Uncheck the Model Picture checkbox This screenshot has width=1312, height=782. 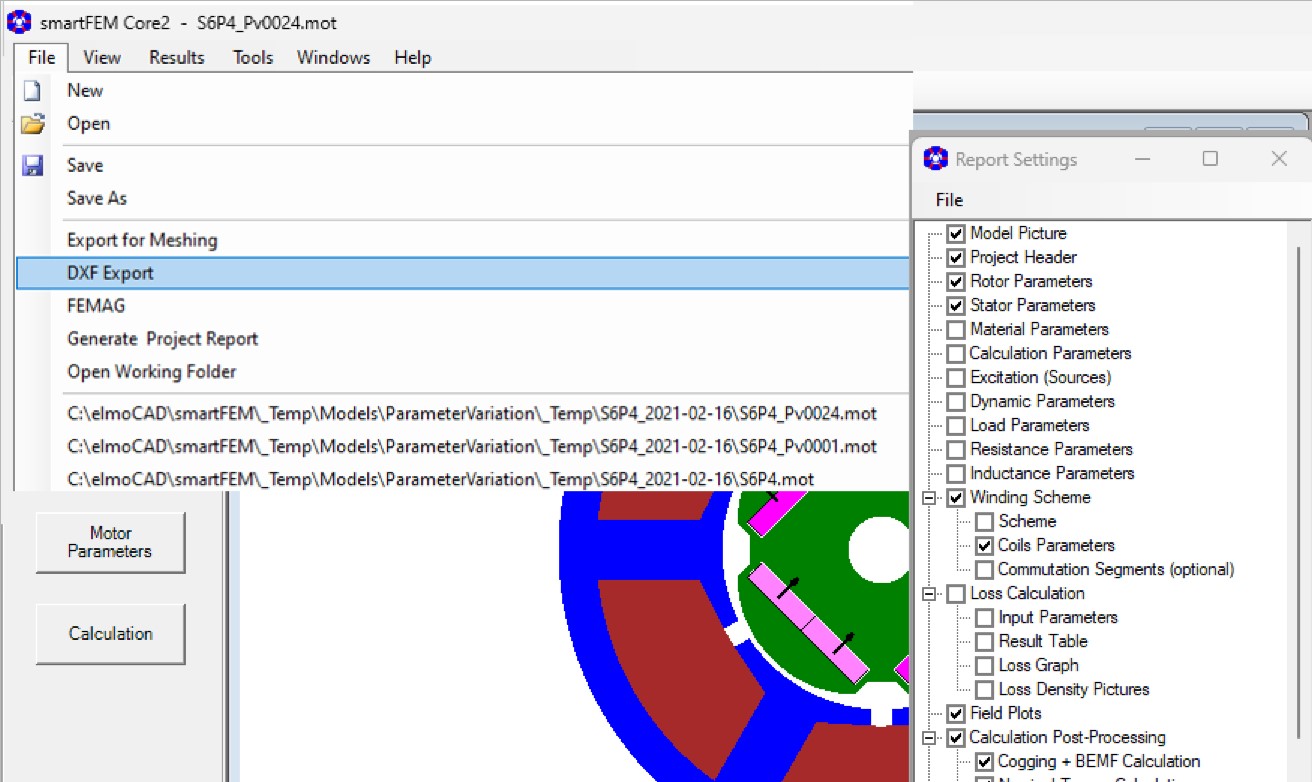tap(956, 233)
